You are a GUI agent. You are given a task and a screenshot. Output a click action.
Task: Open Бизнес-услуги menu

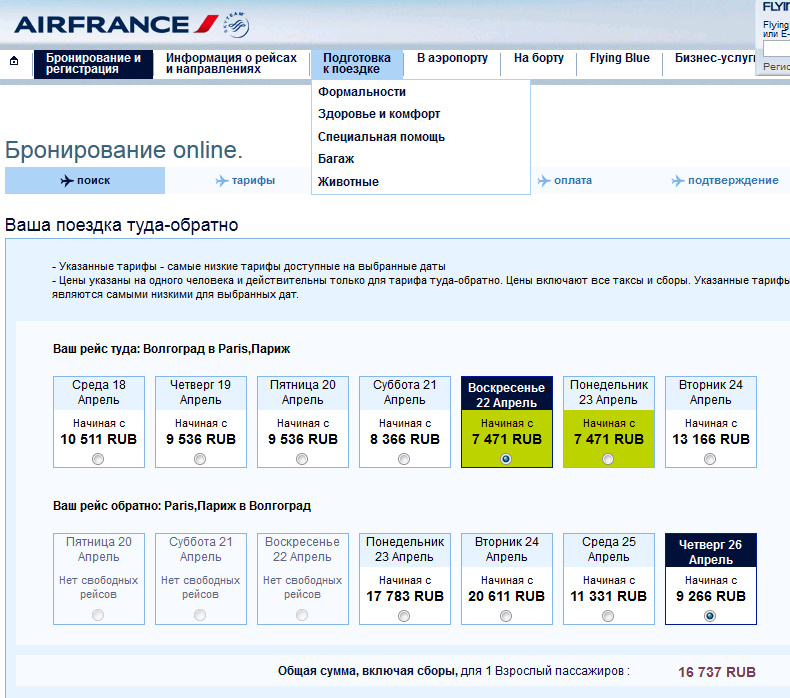(715, 58)
